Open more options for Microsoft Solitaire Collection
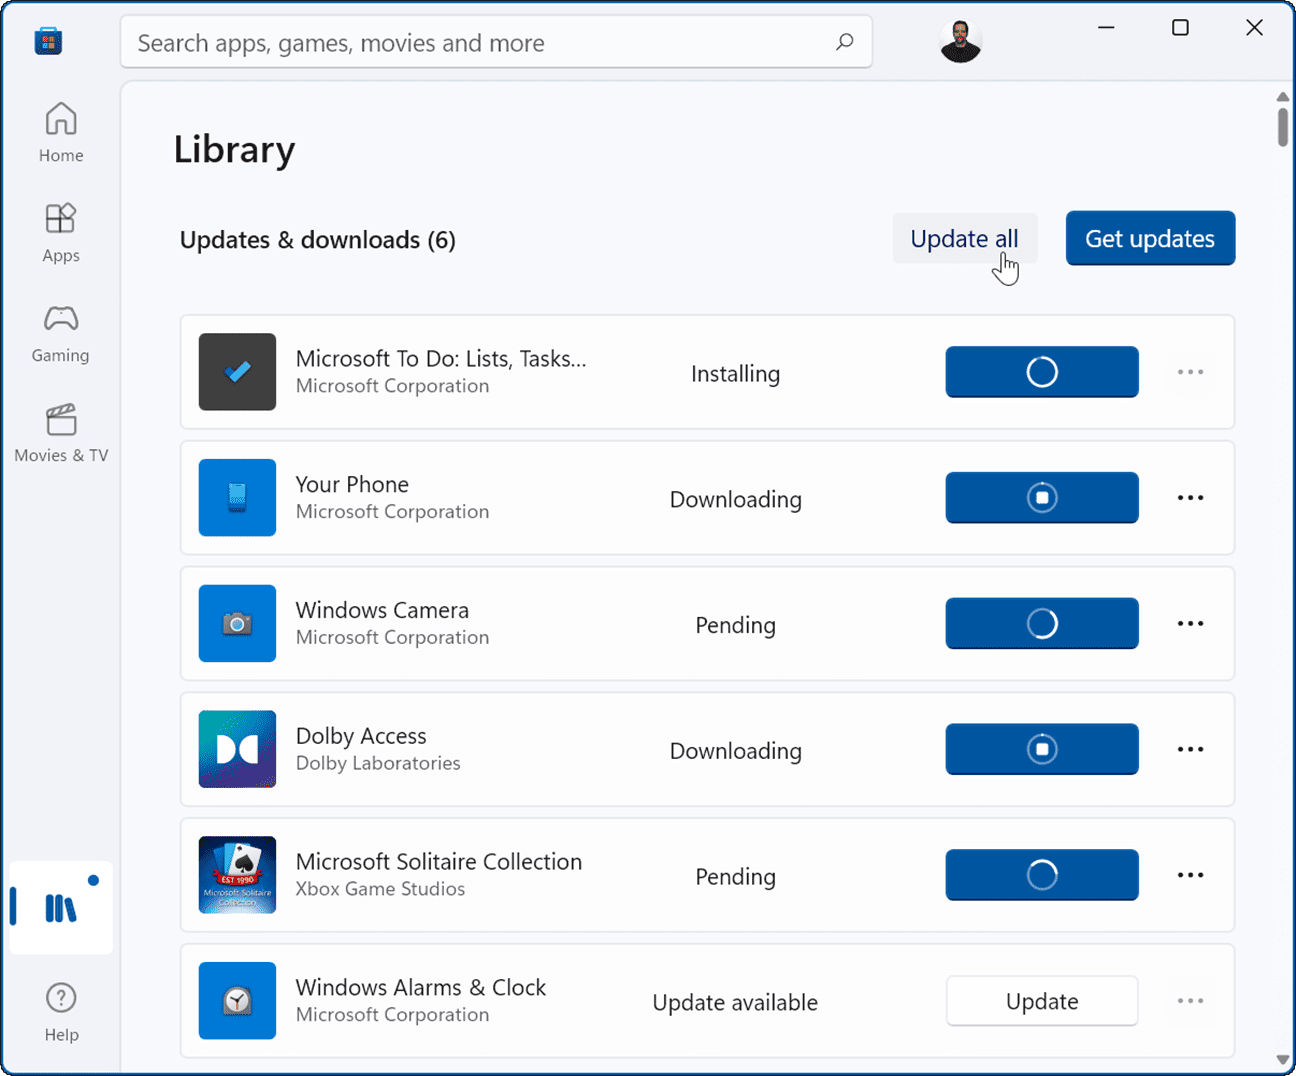The image size is (1296, 1076). point(1190,874)
